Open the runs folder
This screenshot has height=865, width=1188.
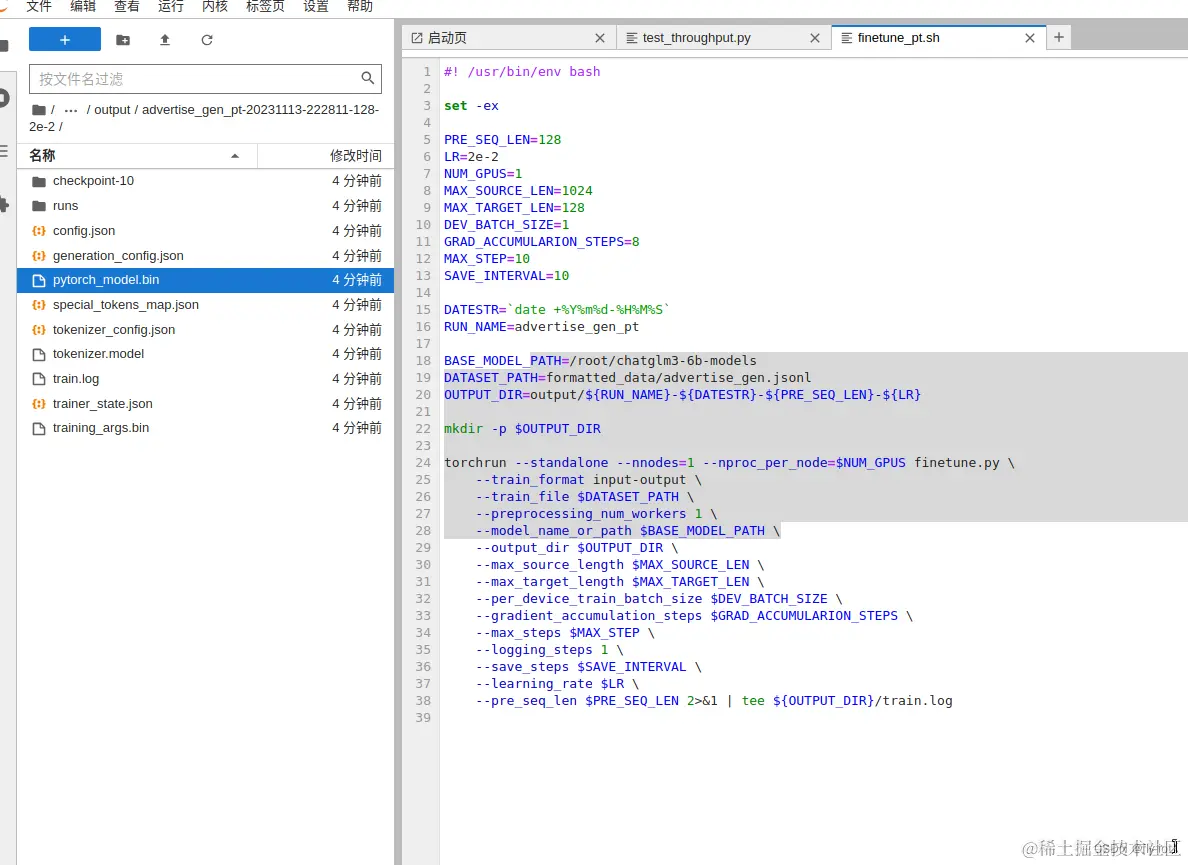tap(205, 206)
